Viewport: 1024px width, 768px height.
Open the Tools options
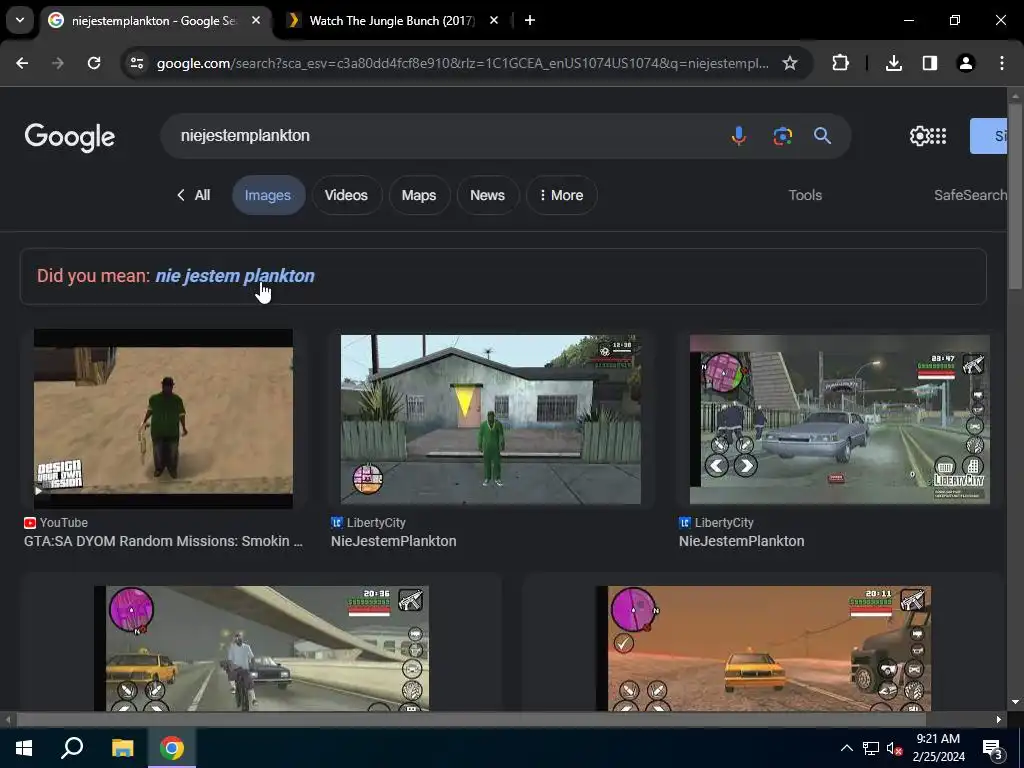click(805, 195)
